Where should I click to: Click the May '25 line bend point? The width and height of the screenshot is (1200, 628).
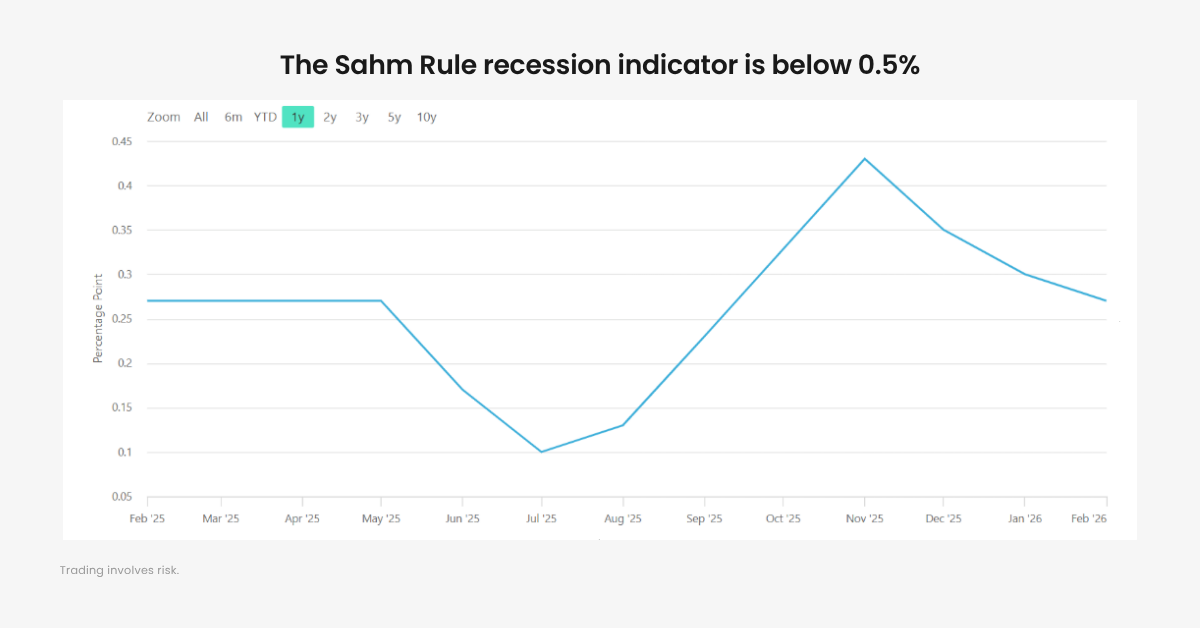(381, 300)
